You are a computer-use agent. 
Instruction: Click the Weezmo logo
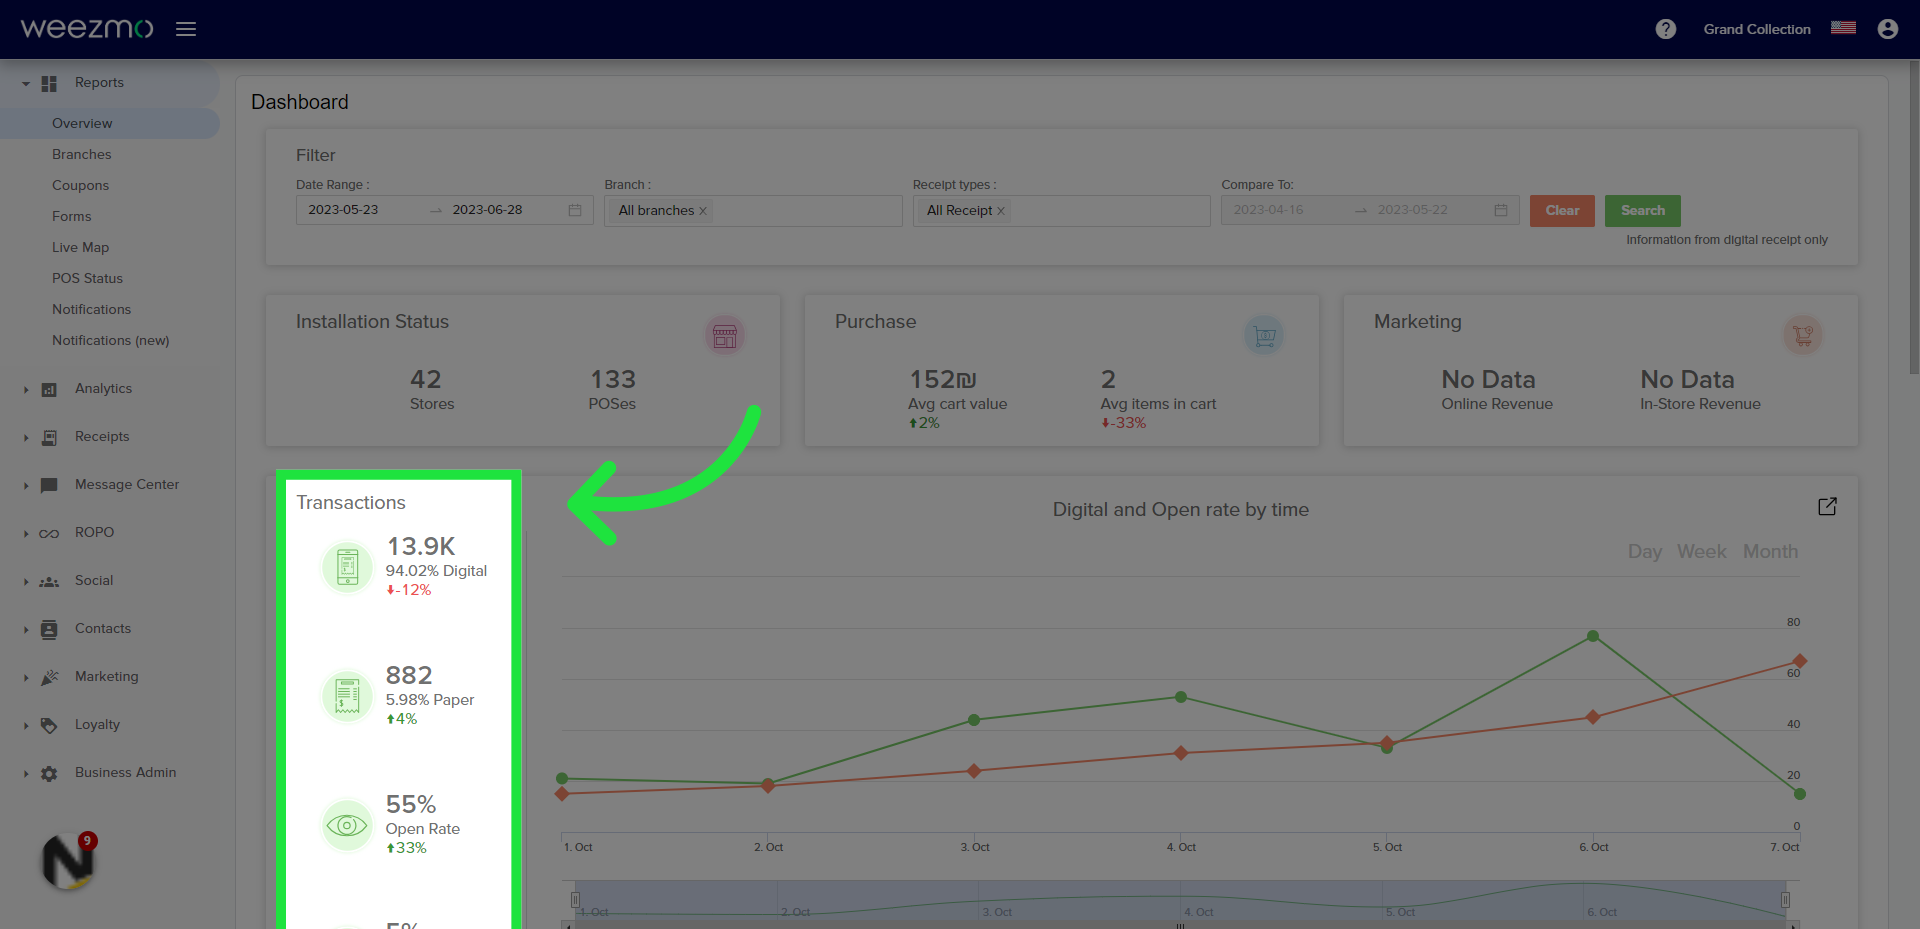click(87, 28)
